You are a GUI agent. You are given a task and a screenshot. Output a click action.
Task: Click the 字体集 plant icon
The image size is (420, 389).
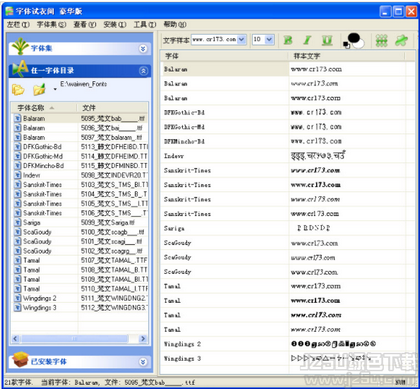tap(20, 47)
